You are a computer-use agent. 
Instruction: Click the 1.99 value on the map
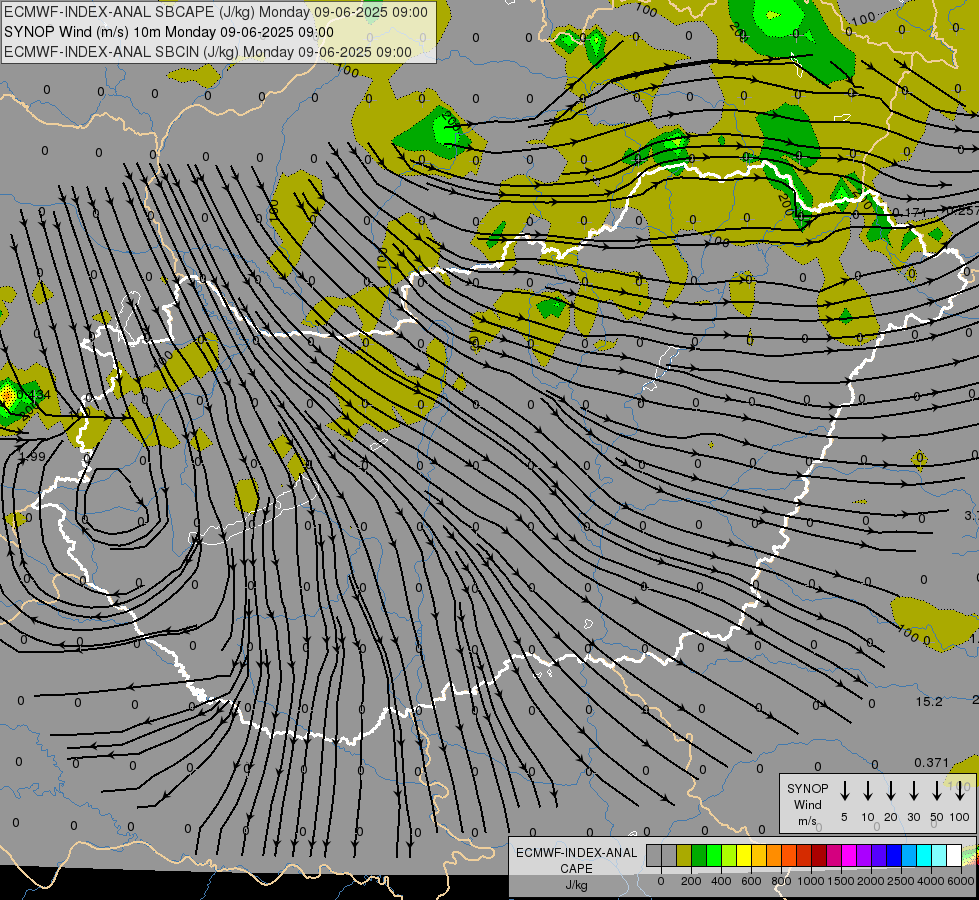tap(33, 457)
